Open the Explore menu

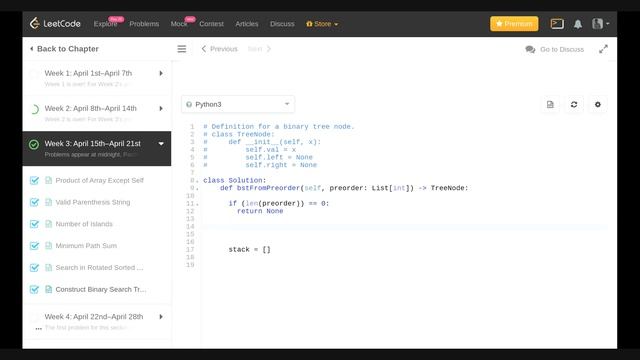[x=105, y=24]
